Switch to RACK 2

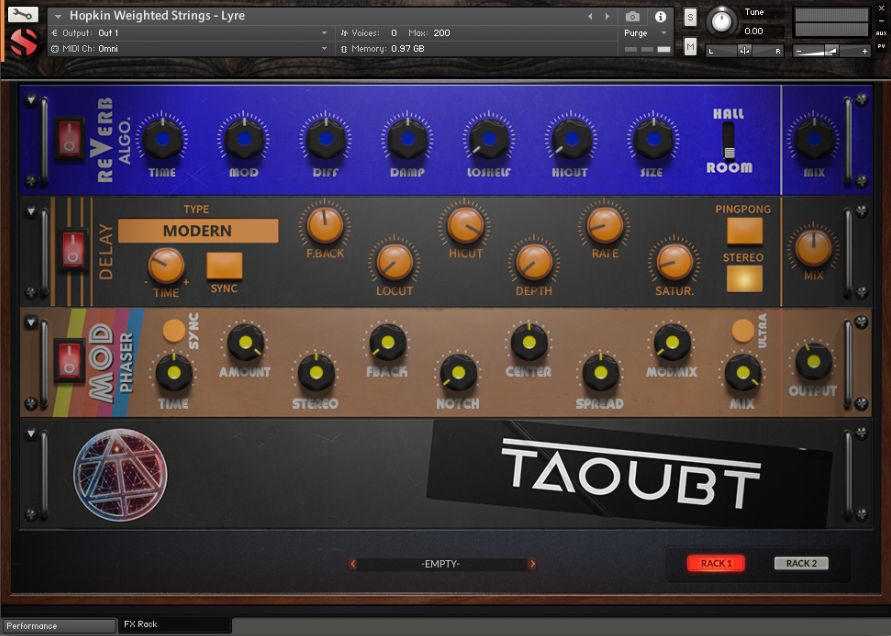click(x=800, y=563)
